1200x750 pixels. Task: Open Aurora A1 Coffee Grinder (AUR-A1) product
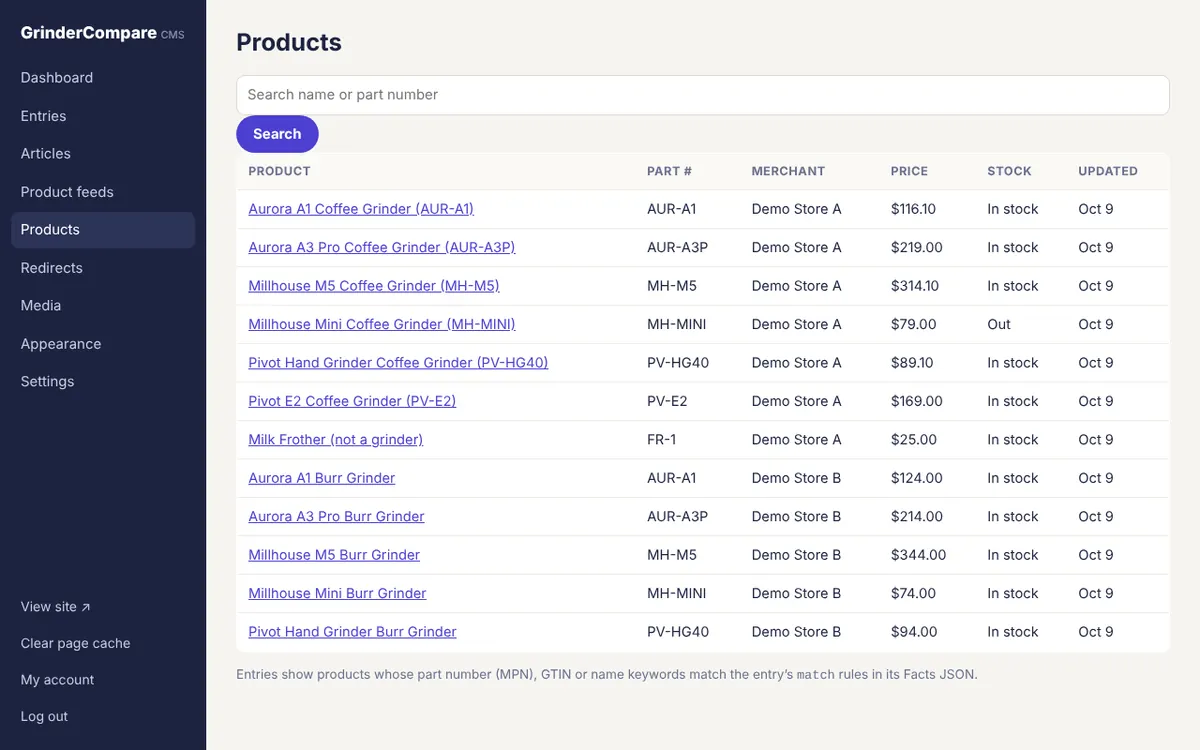(x=361, y=209)
